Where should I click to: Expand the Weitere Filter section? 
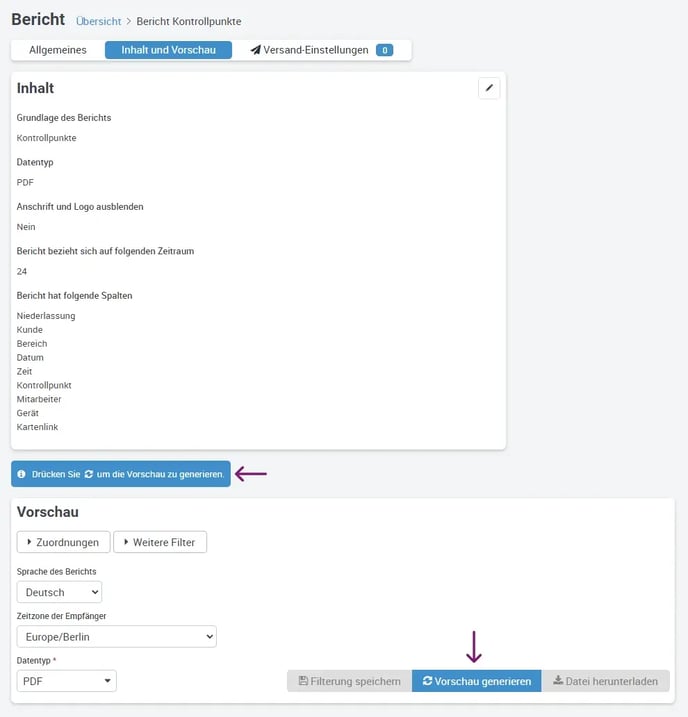coord(160,542)
